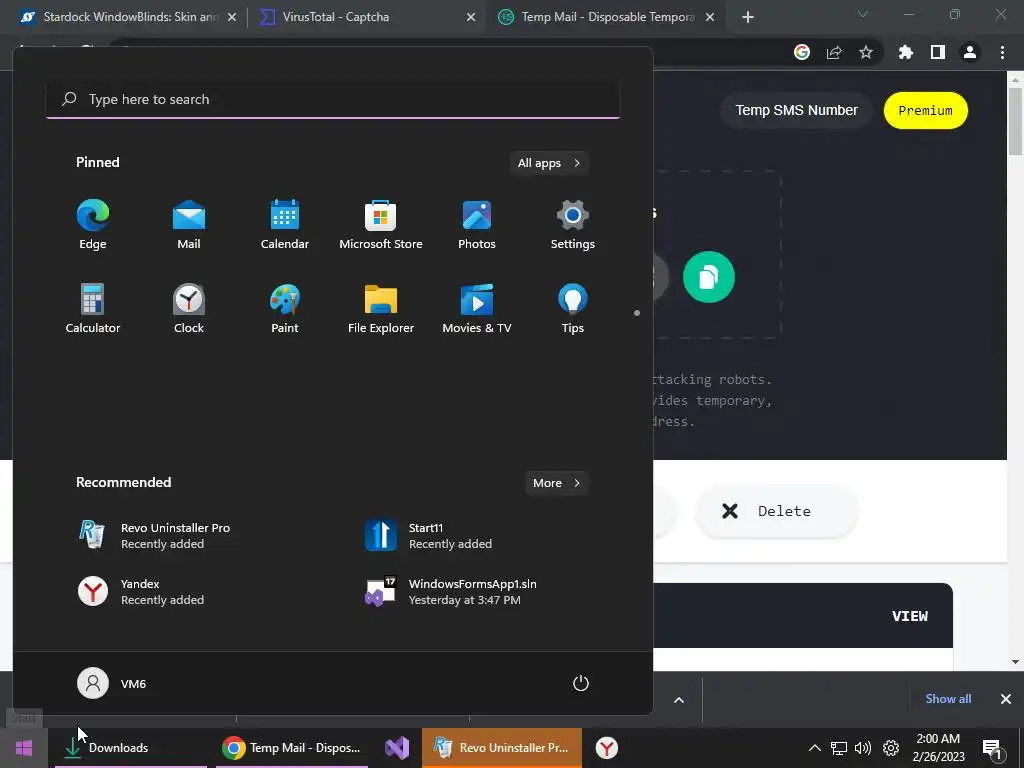Open Settings from pinned apps
The image size is (1024, 768).
pos(573,225)
